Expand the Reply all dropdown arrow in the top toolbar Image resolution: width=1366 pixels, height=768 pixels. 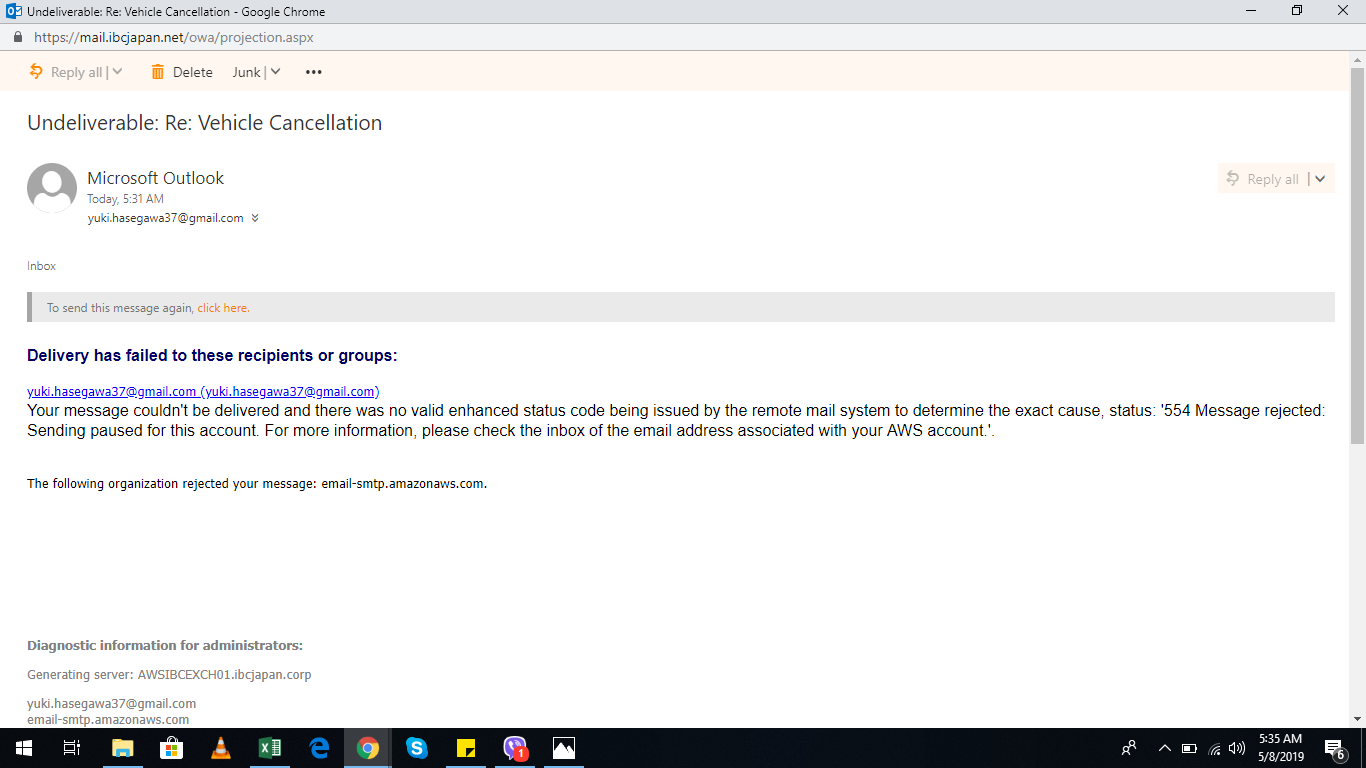click(118, 72)
